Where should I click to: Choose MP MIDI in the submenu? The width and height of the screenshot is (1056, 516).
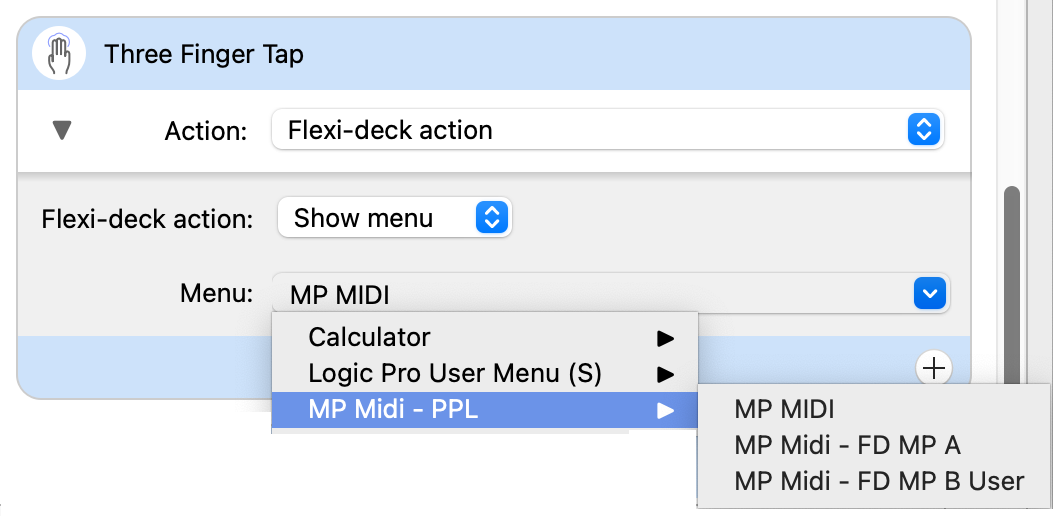coord(784,409)
